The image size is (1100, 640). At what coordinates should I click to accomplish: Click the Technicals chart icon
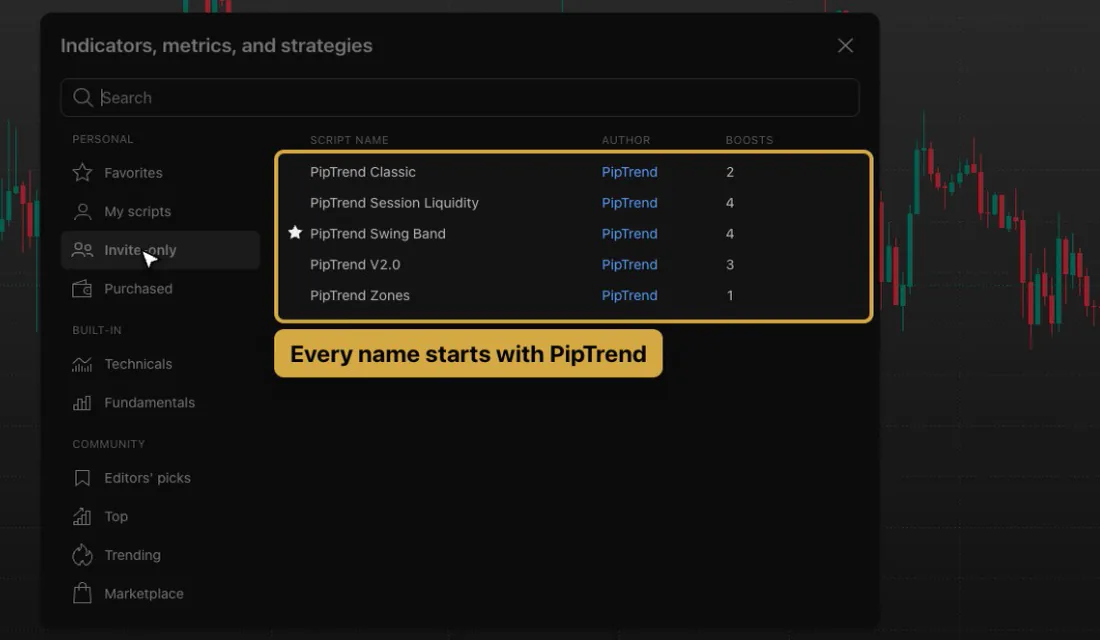coord(82,364)
